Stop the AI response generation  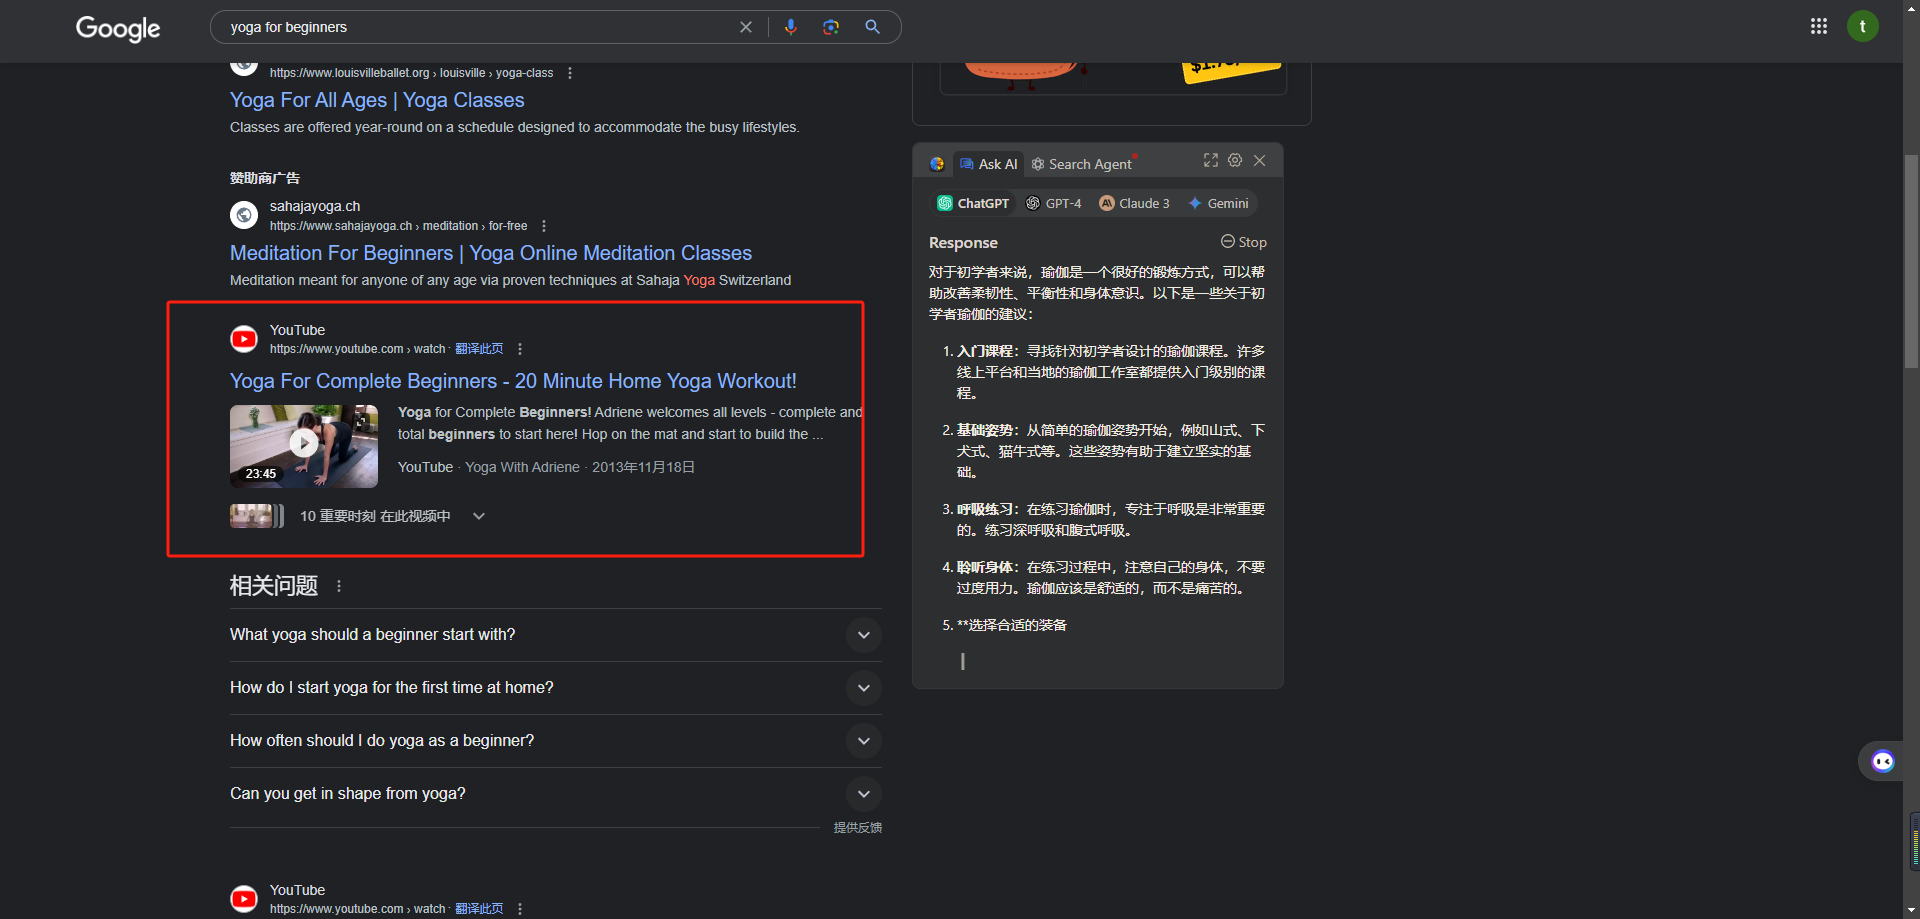click(1243, 242)
